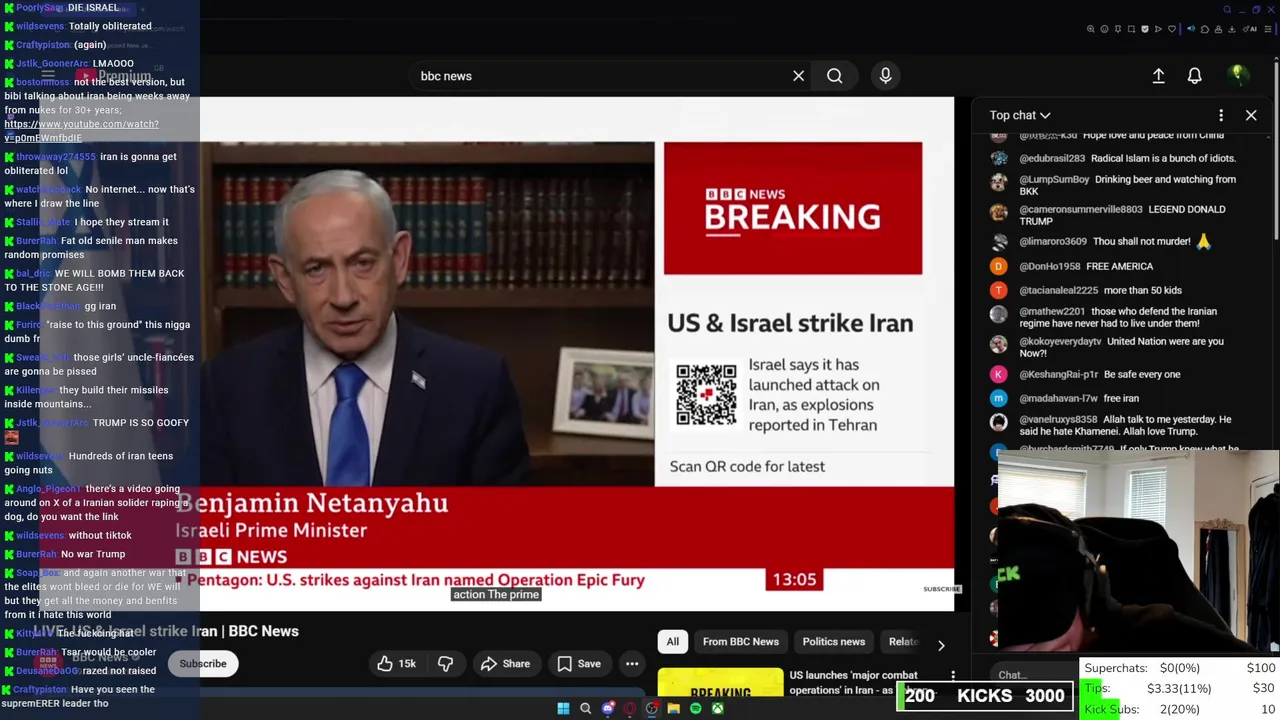Open the youtube.com link in stream chat
1280x720 pixels.
(x=81, y=131)
